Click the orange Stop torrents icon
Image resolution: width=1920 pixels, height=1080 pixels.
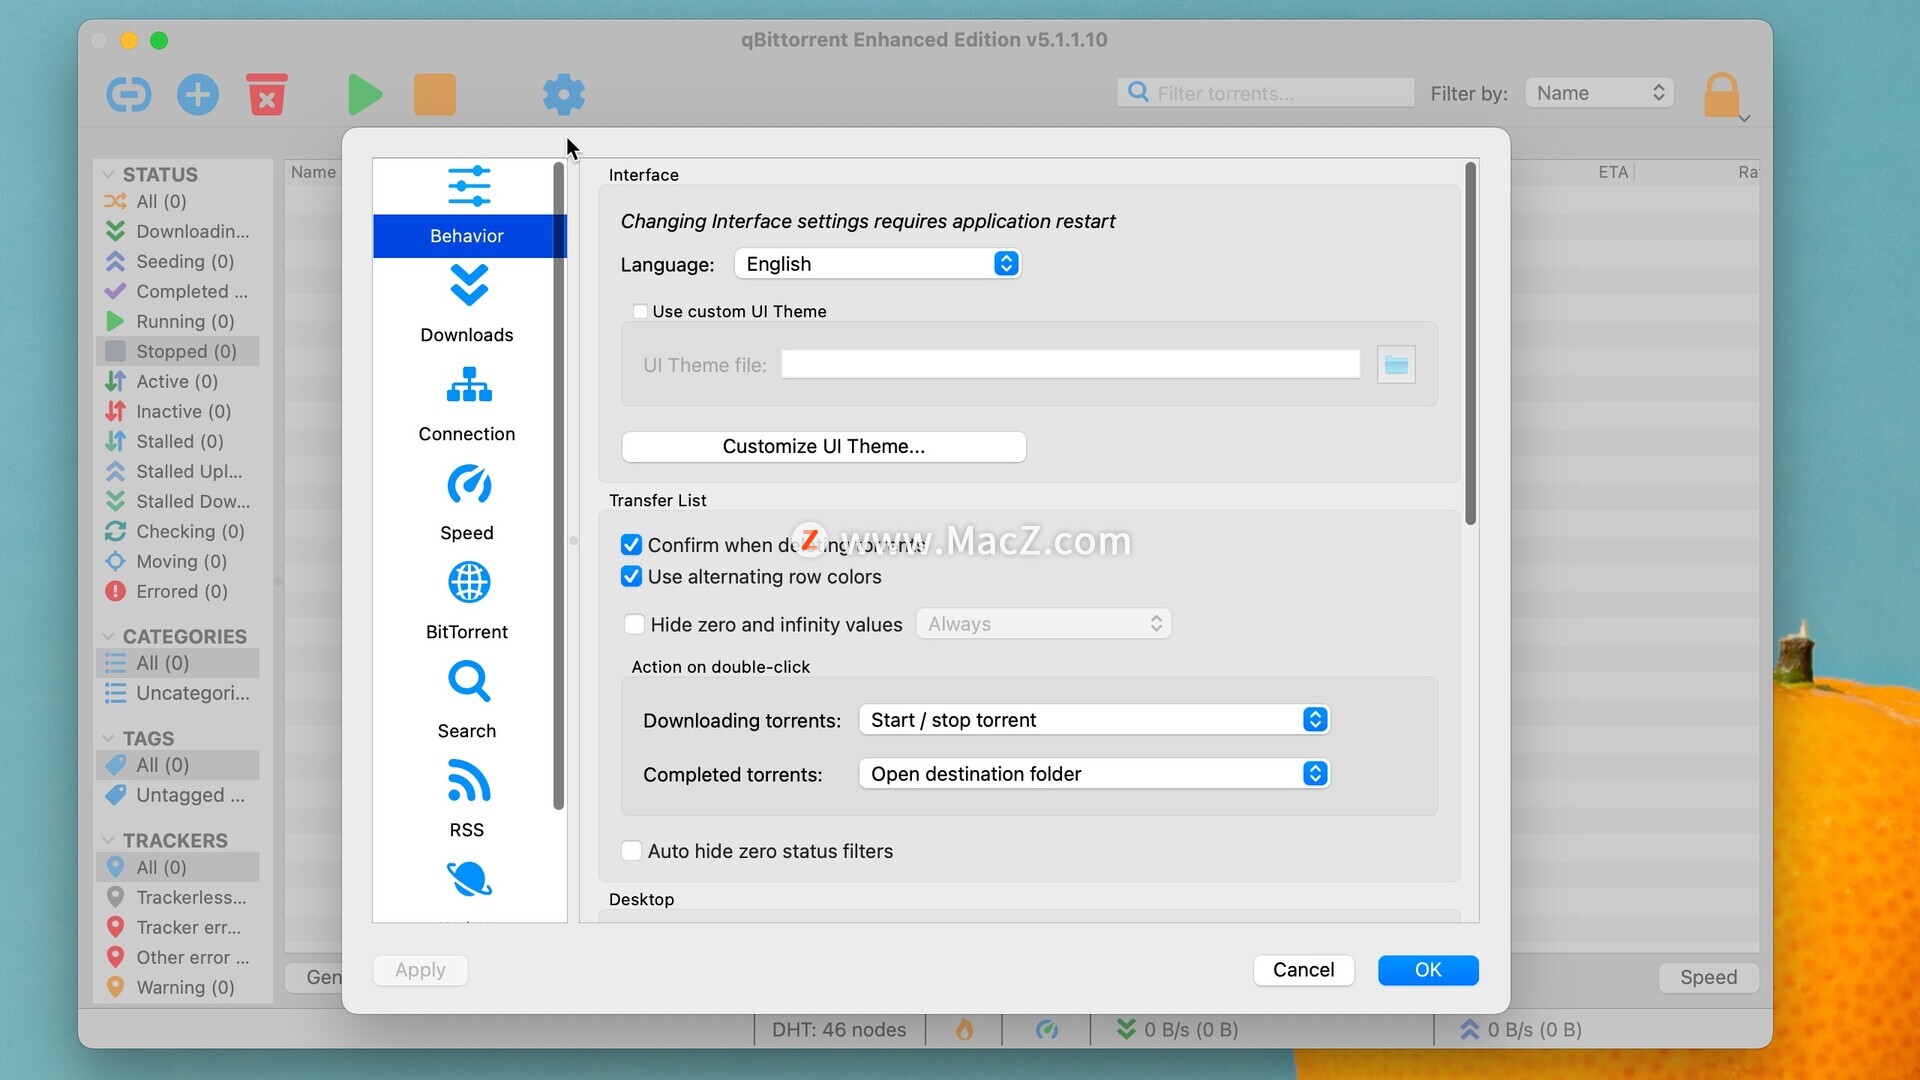coord(435,94)
